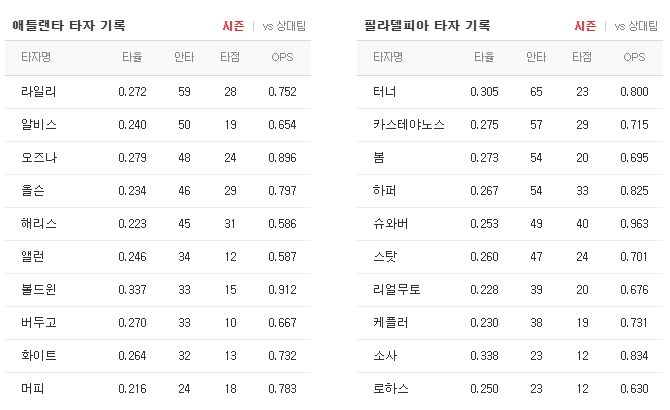Select batter 볼드윈
Viewport: 670px width, 410px height.
pos(39,290)
